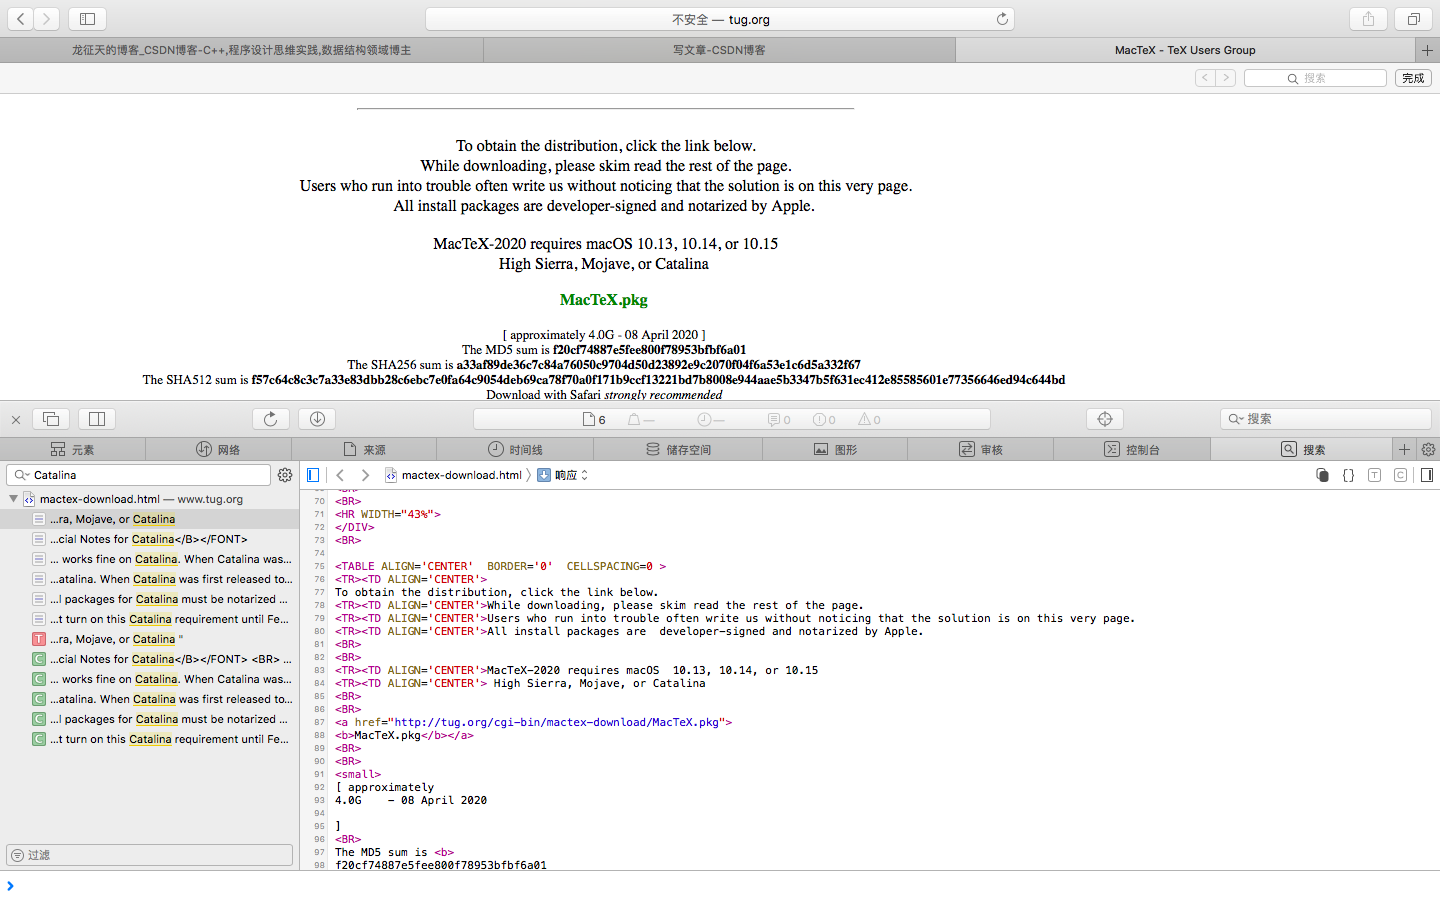The height and width of the screenshot is (900, 1440).
Task: Open the Share button in Safari toolbar
Action: click(1368, 19)
